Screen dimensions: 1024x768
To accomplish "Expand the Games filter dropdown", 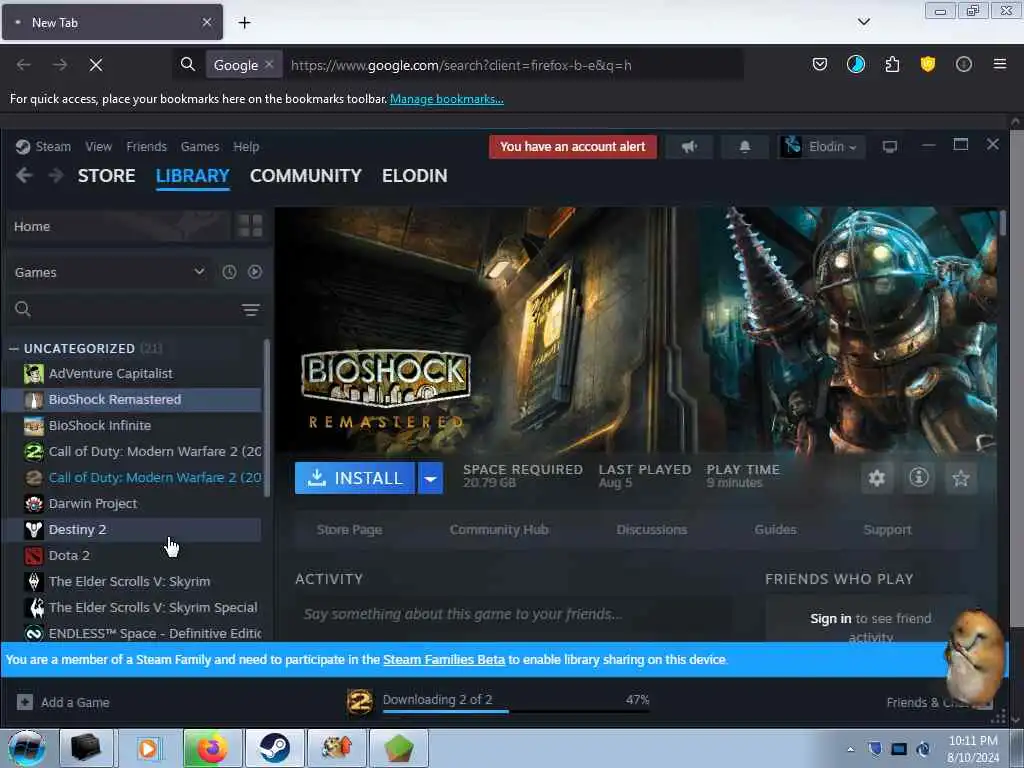I will 199,272.
